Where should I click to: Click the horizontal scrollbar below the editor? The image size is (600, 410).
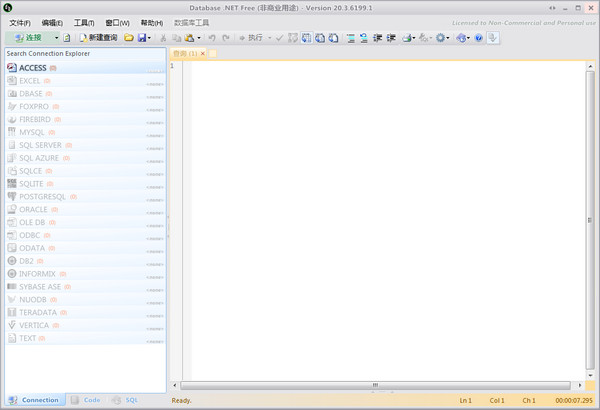tap(375, 384)
